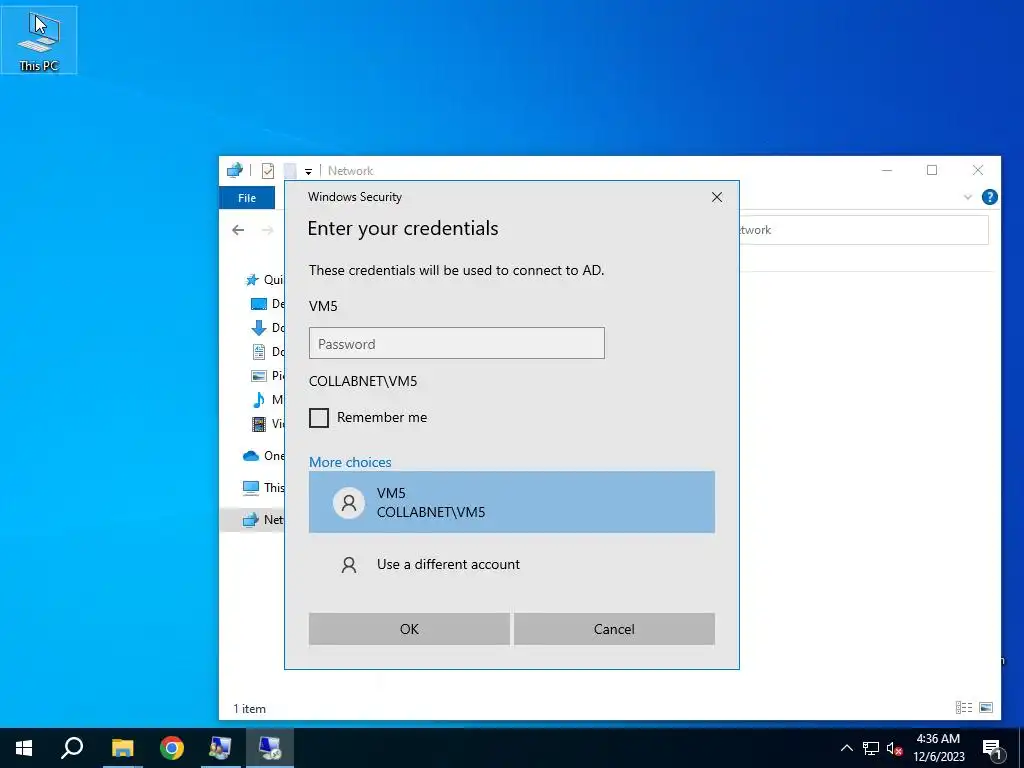1024x768 pixels.
Task: Select Downloads folder in navigation pane
Action: coord(268,328)
